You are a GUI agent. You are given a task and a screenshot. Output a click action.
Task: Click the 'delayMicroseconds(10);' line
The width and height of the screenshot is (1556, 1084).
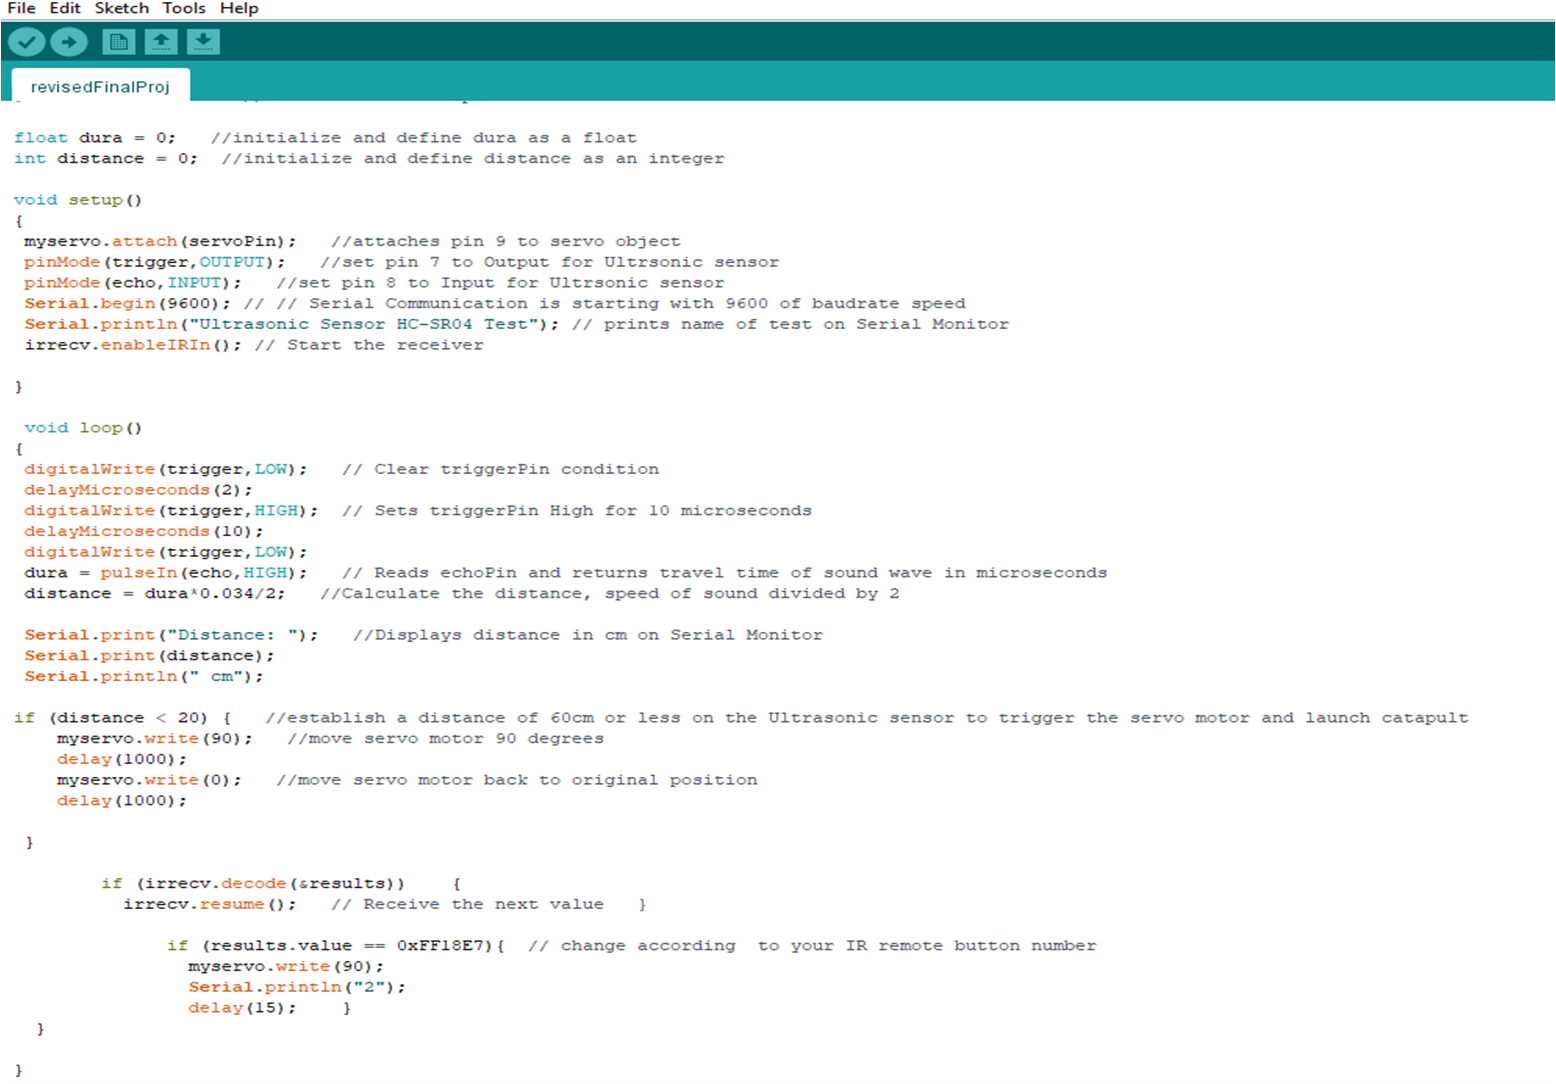point(144,532)
